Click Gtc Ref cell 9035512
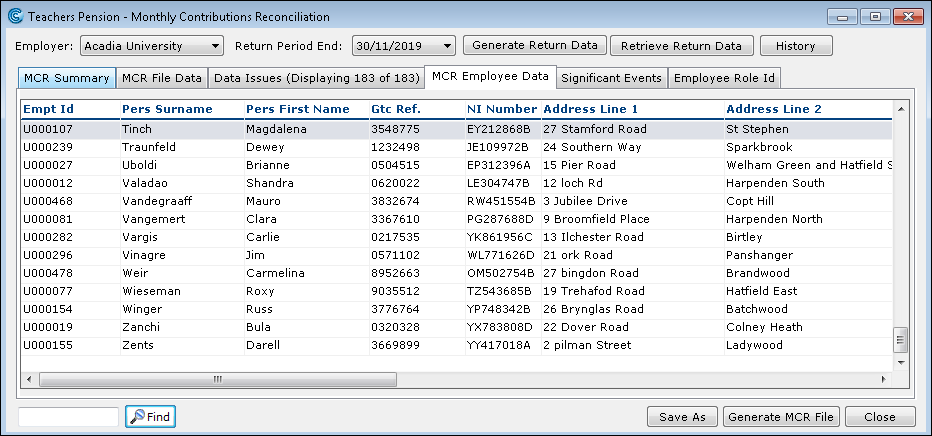932x436 pixels. (x=417, y=291)
